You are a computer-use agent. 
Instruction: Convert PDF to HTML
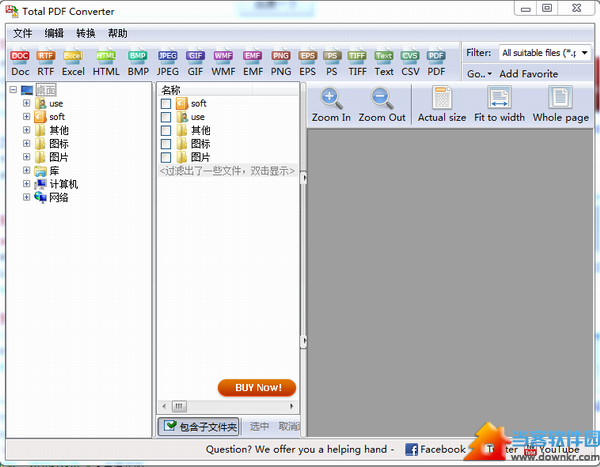tap(106, 64)
